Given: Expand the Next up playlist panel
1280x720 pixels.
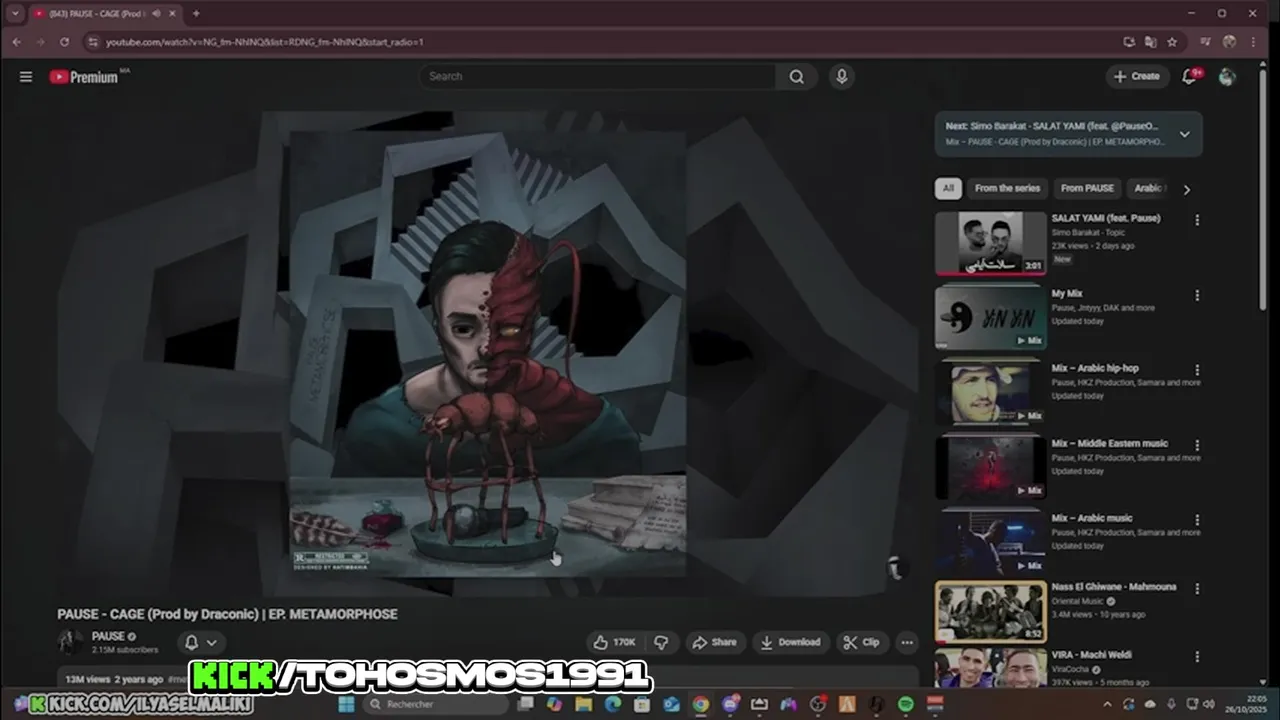Looking at the screenshot, I should pyautogui.click(x=1184, y=134).
